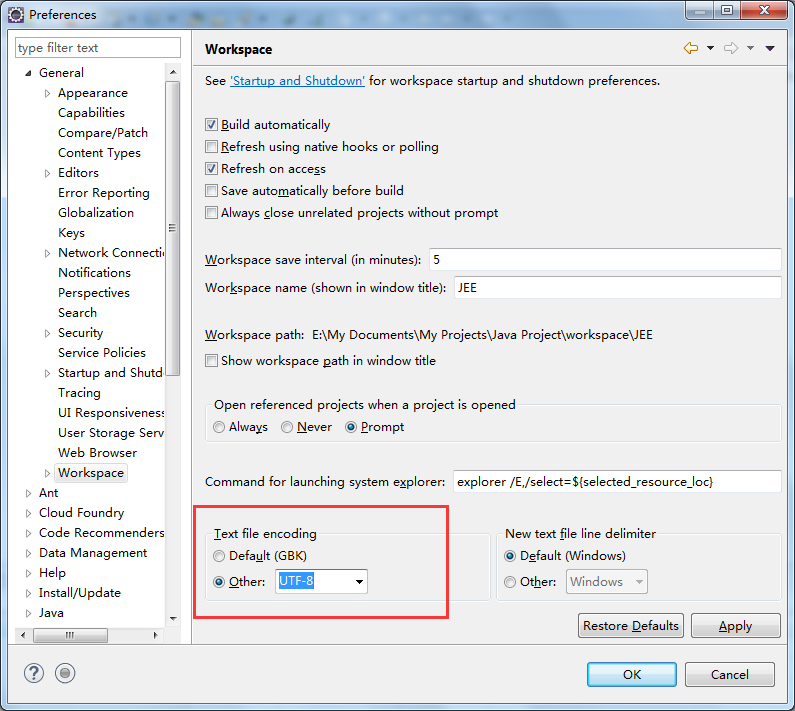Screen dimensions: 795x711
Task: Open the UTF-8 encoding dropdown
Action: (358, 582)
